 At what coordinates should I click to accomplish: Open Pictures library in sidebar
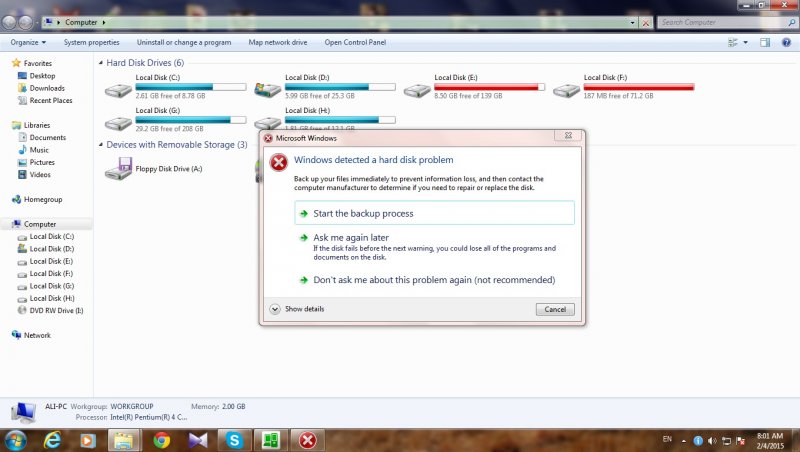(36, 162)
